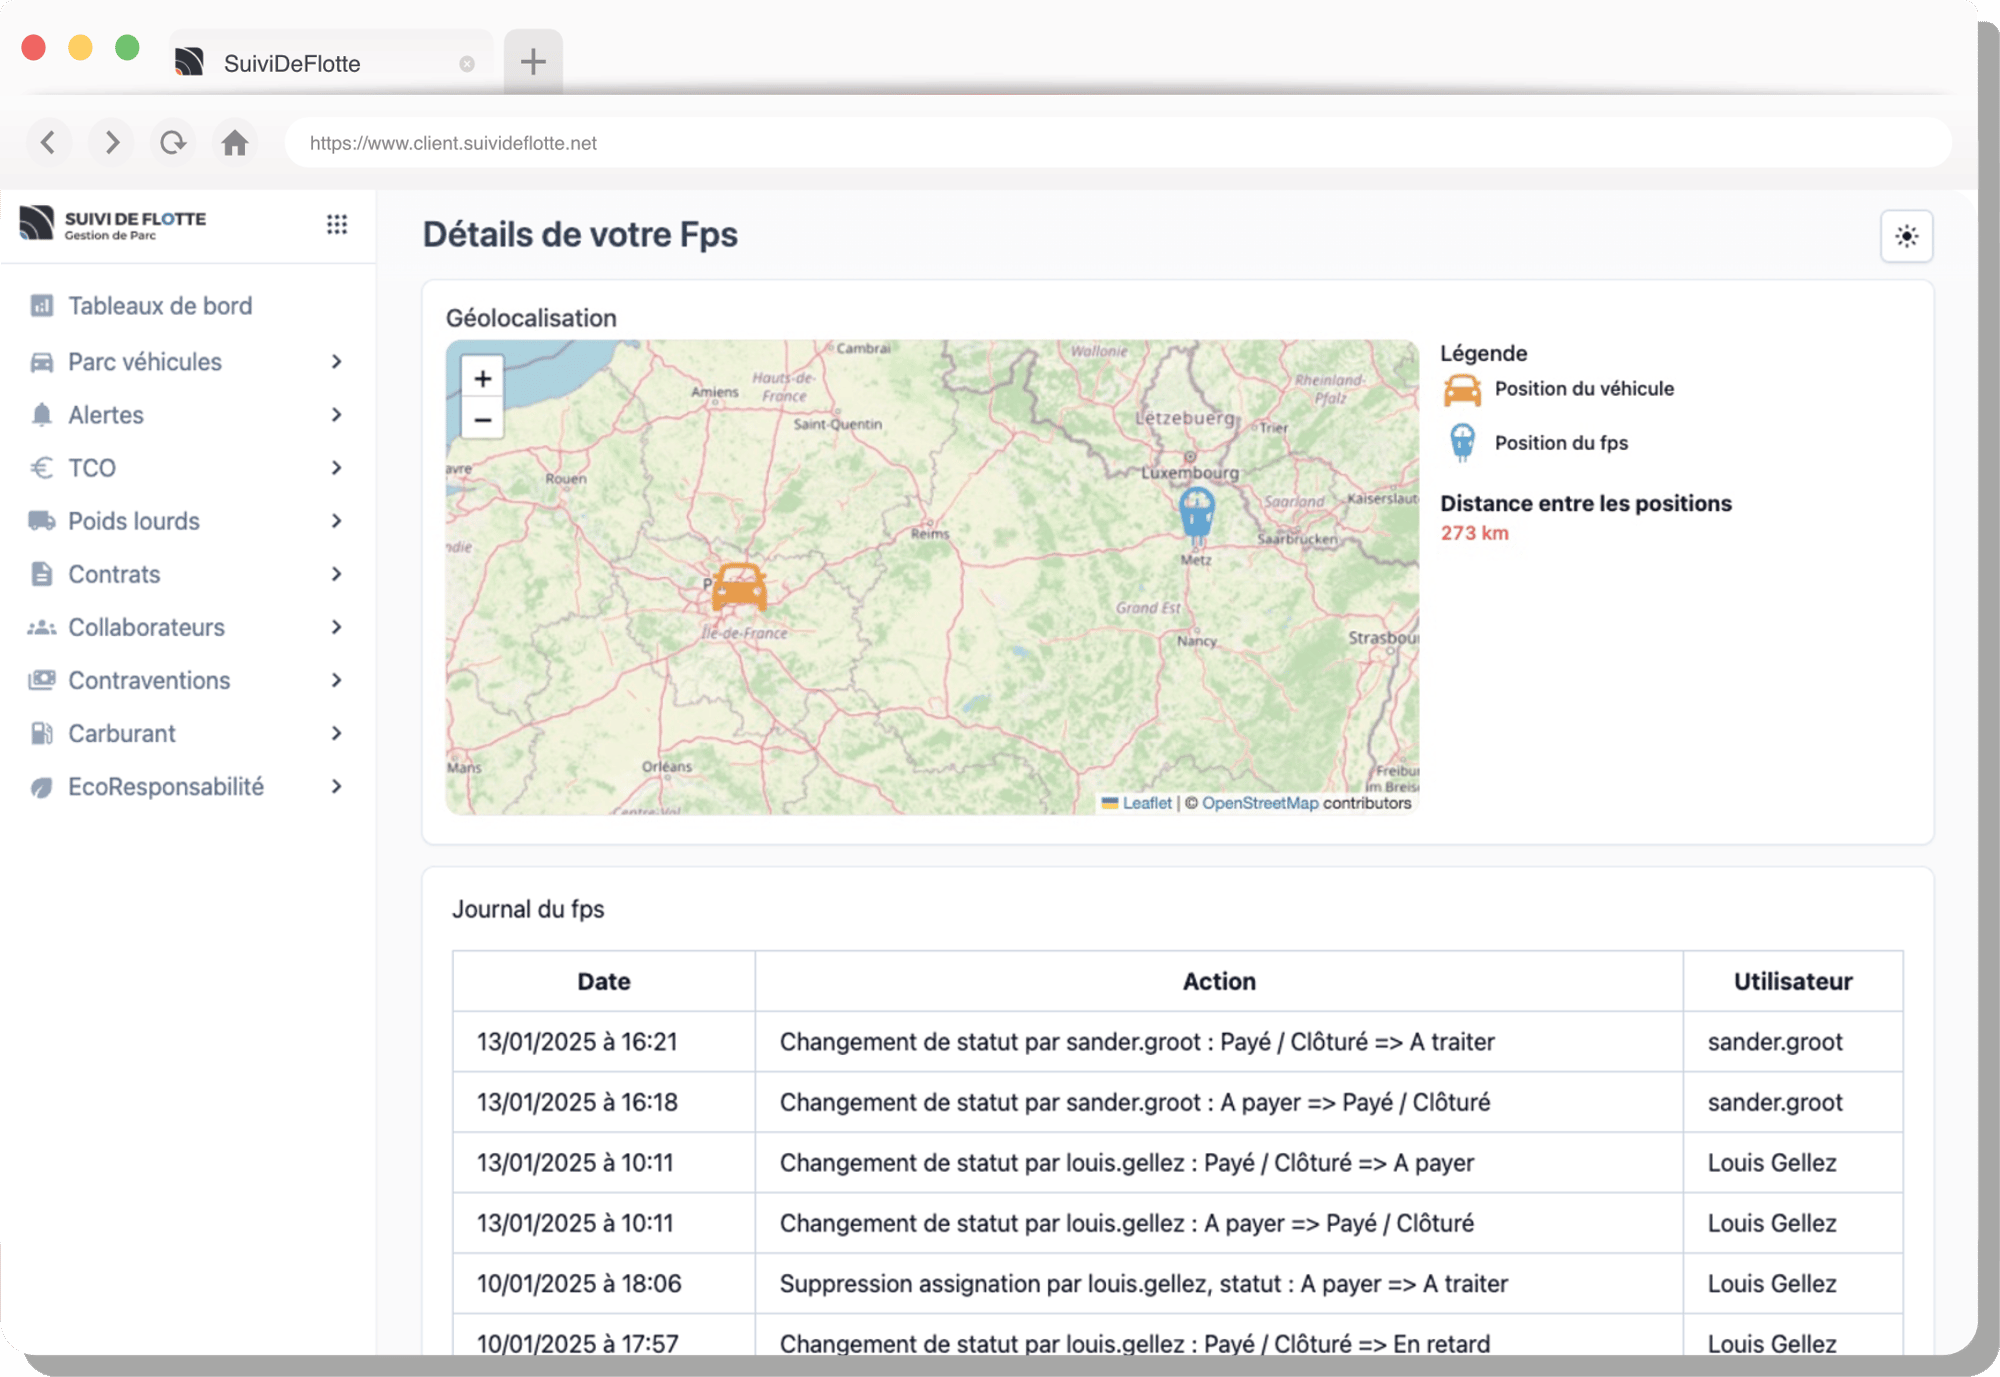The width and height of the screenshot is (2000, 1377).
Task: Click the Suivi de Flotte logo
Action: pos(112,223)
